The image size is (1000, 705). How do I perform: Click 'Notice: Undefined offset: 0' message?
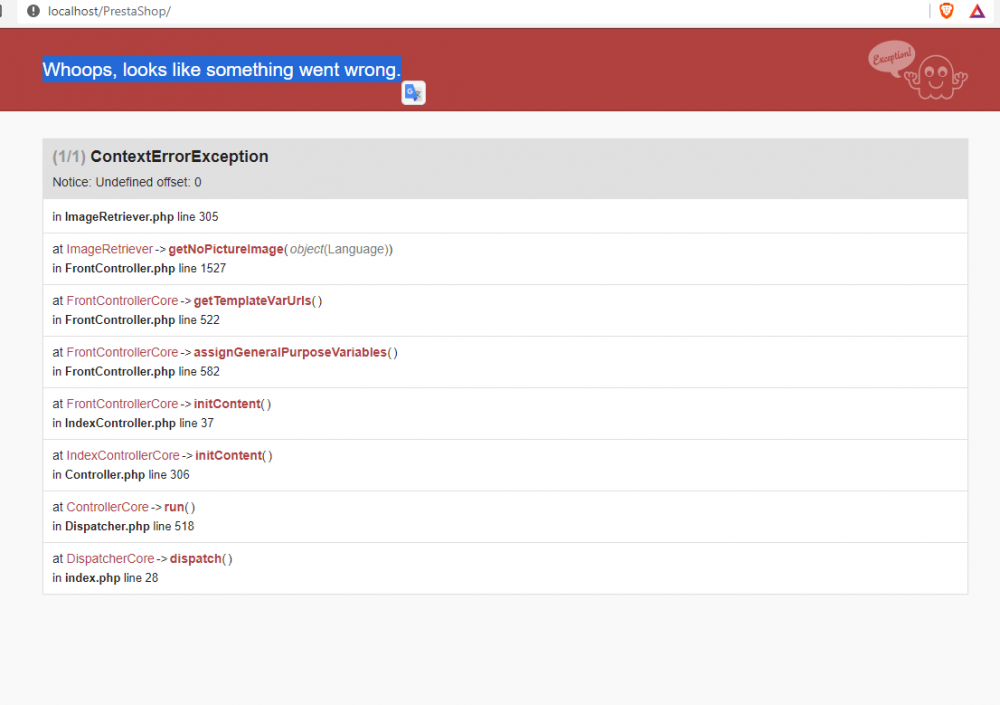click(127, 182)
